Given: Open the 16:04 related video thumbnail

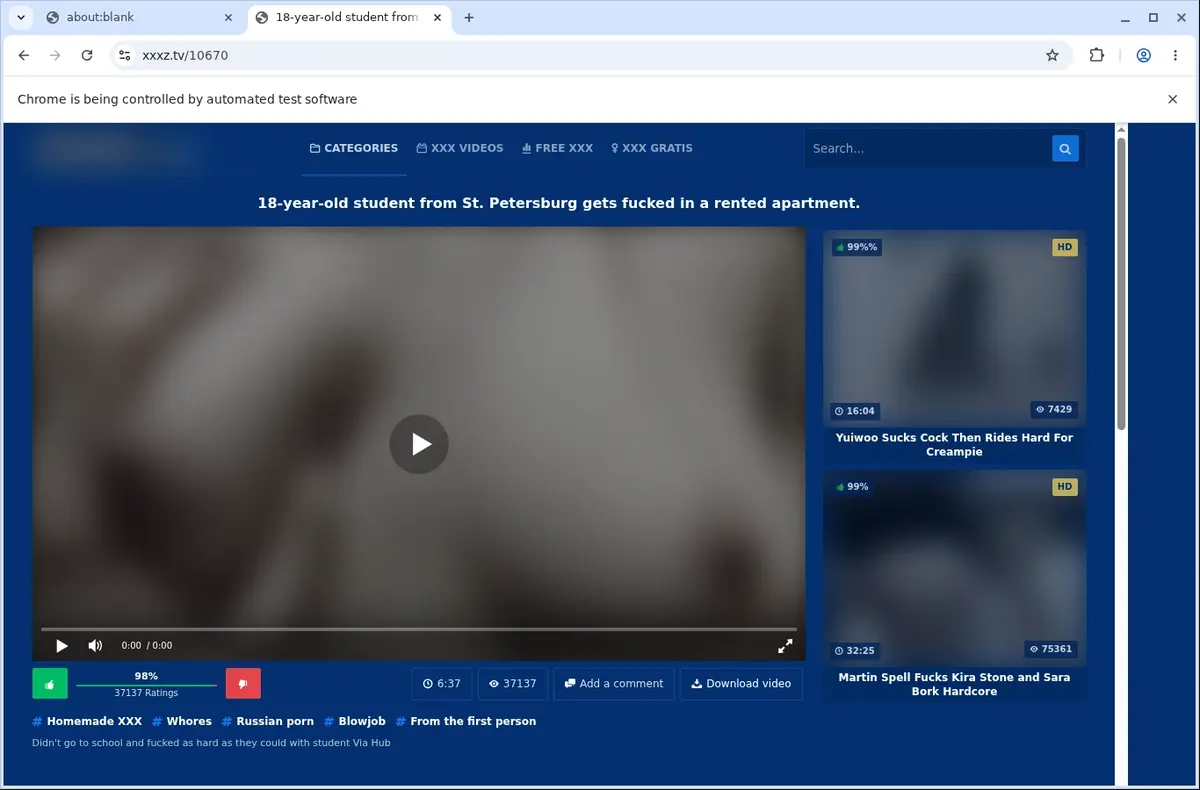Looking at the screenshot, I should (954, 328).
